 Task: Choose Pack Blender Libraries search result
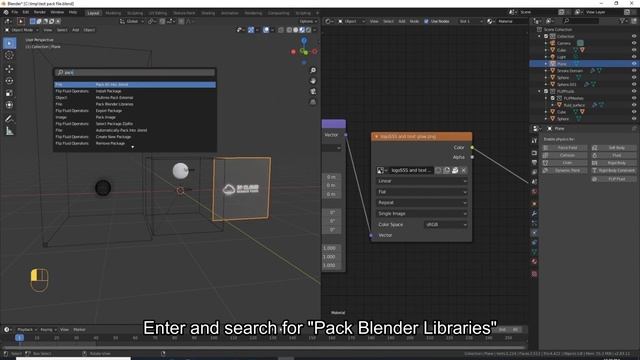pos(135,104)
